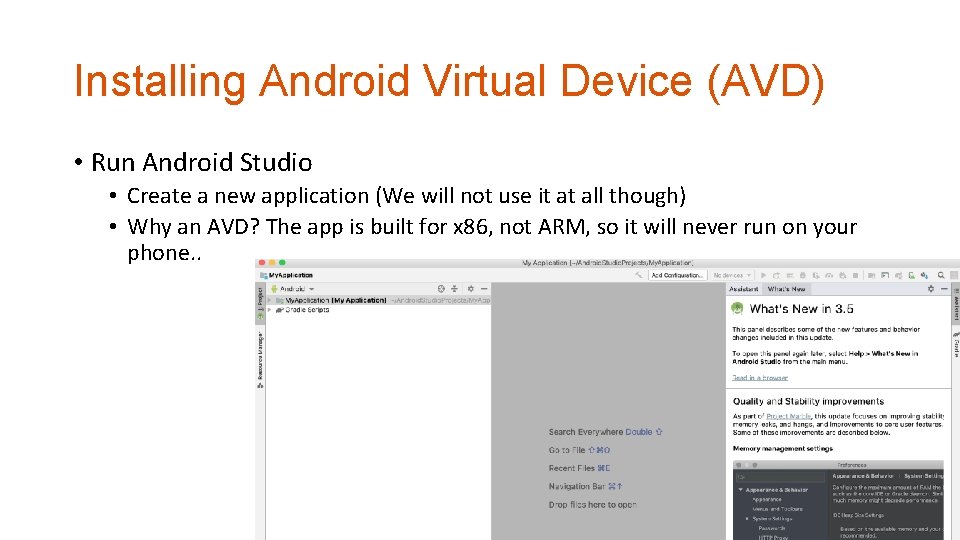Open Project panel gear options

coord(470,288)
